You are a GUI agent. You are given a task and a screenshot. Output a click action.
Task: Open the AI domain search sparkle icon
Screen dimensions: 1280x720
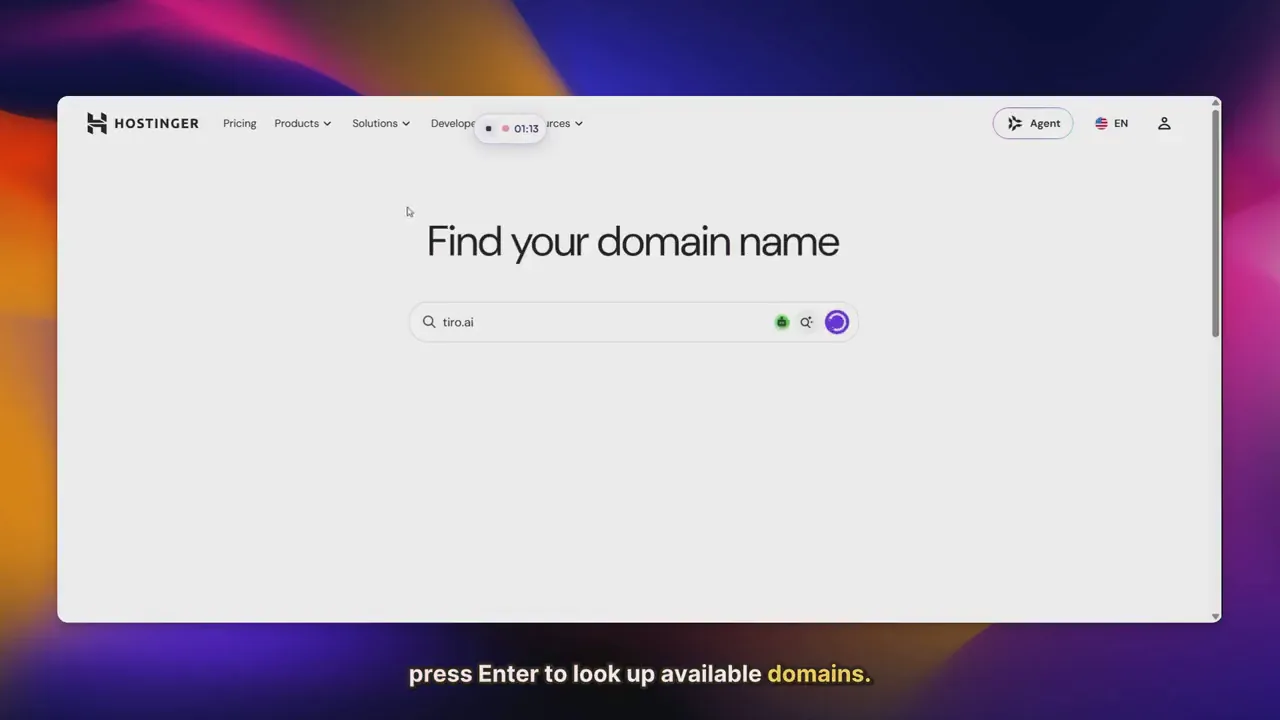click(x=806, y=322)
